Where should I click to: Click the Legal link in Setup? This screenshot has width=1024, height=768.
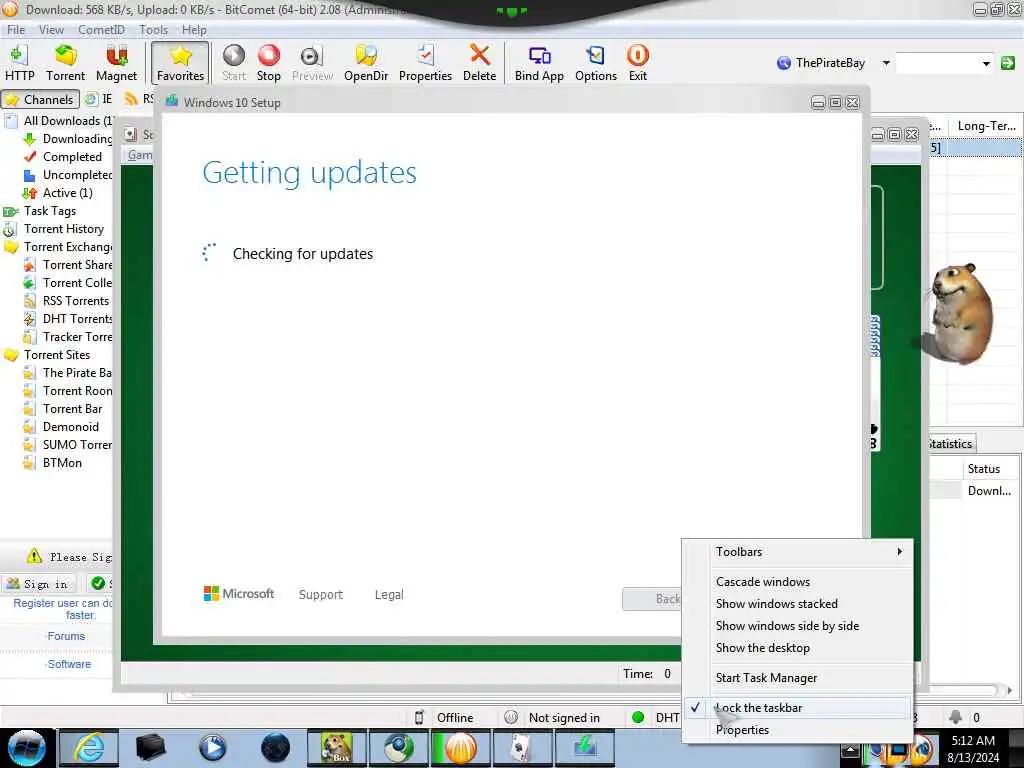[389, 594]
